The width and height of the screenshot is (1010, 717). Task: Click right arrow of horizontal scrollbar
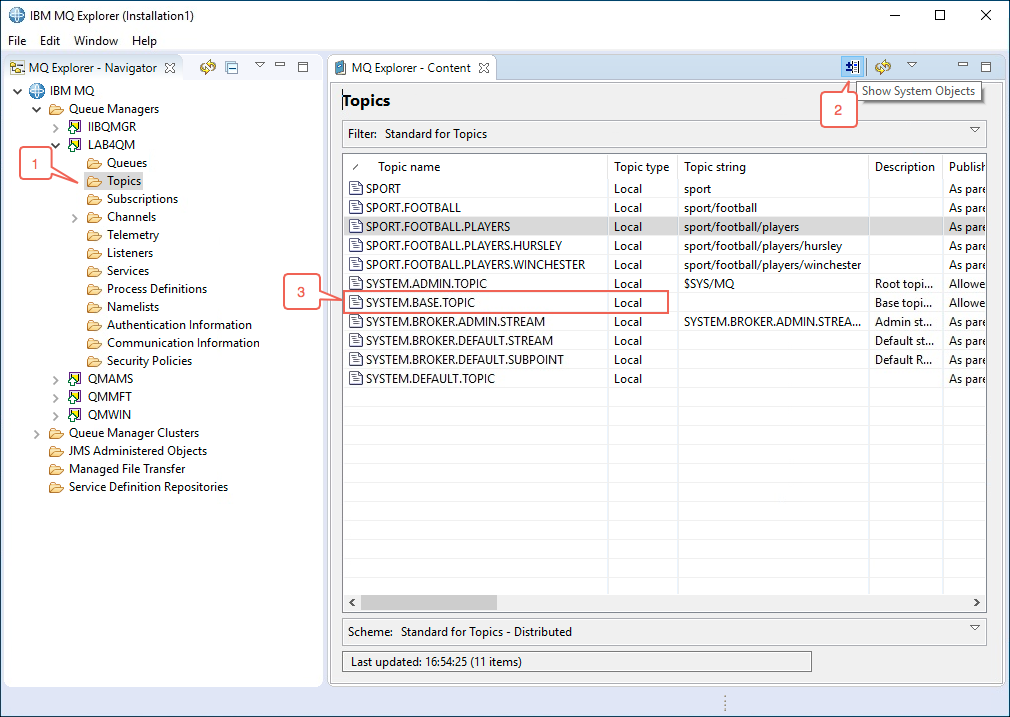977,602
